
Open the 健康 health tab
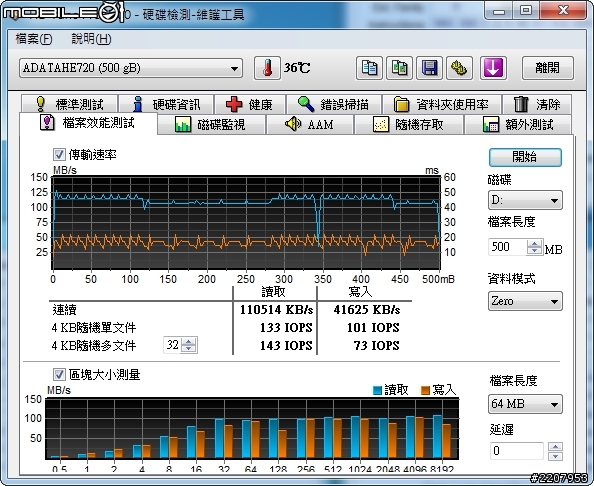point(250,104)
